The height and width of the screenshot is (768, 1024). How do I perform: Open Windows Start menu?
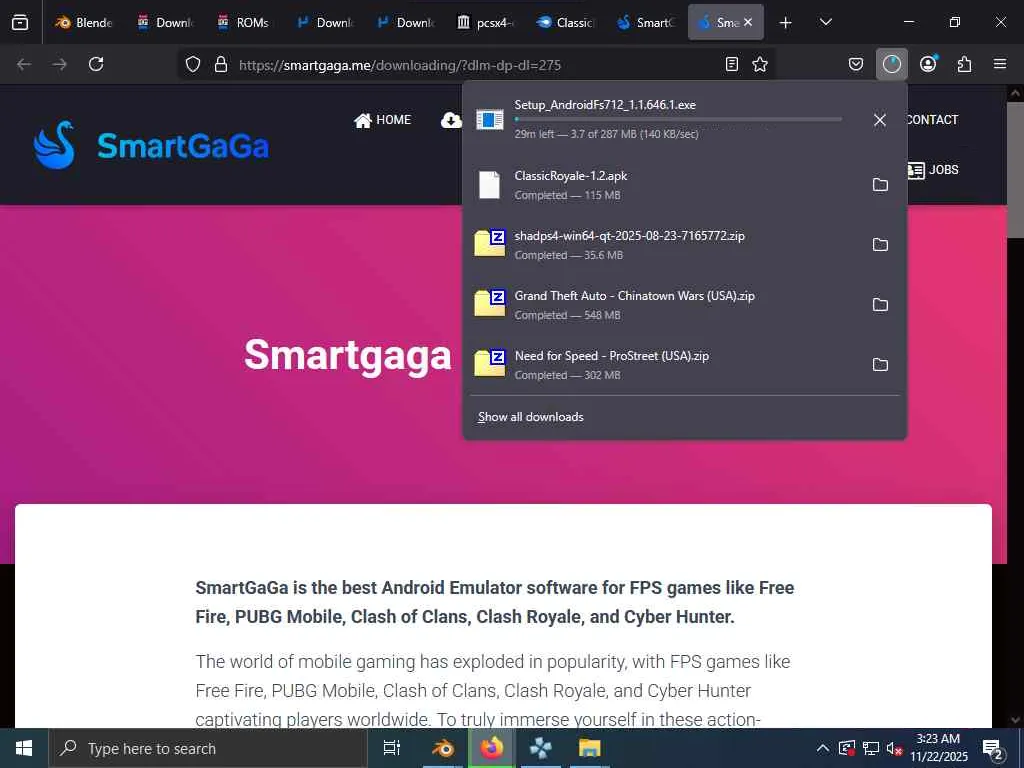pos(24,748)
